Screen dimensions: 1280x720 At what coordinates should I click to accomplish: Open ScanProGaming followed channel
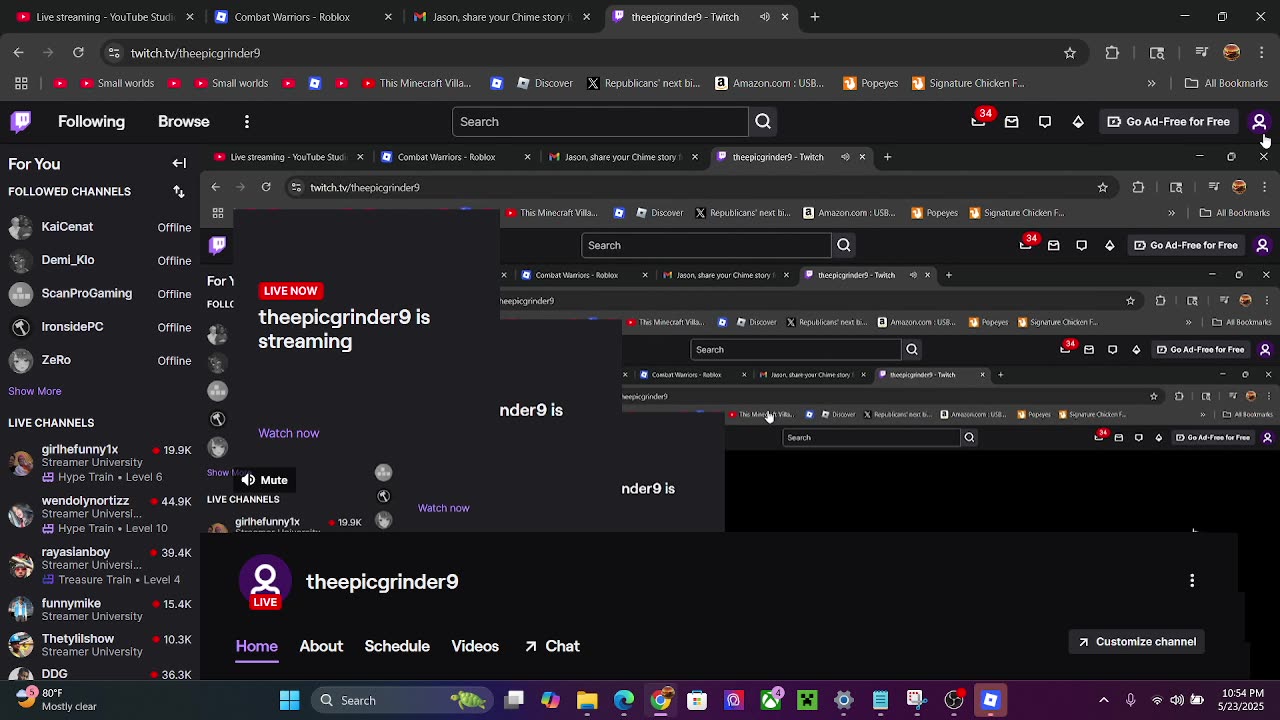pyautogui.click(x=99, y=294)
